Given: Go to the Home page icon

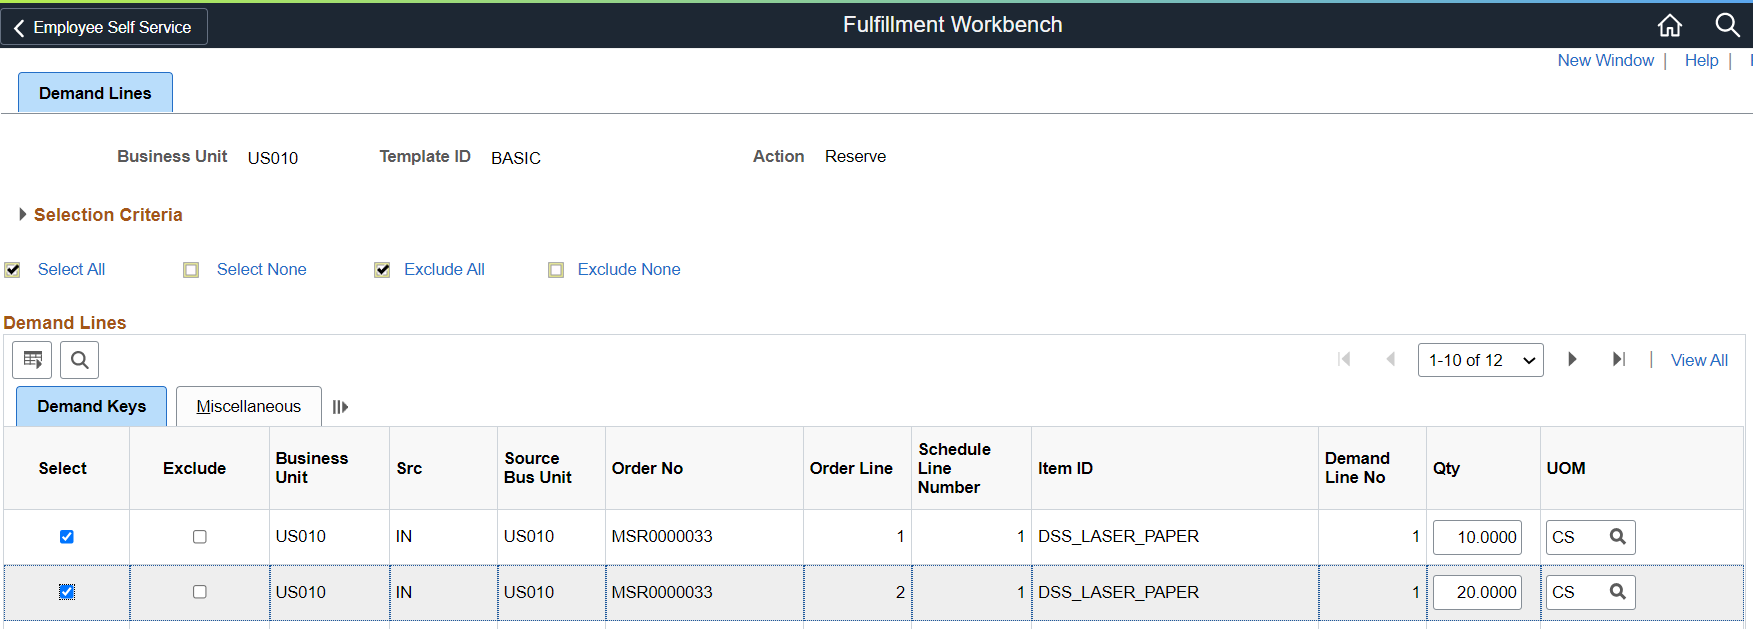Looking at the screenshot, I should [1669, 25].
